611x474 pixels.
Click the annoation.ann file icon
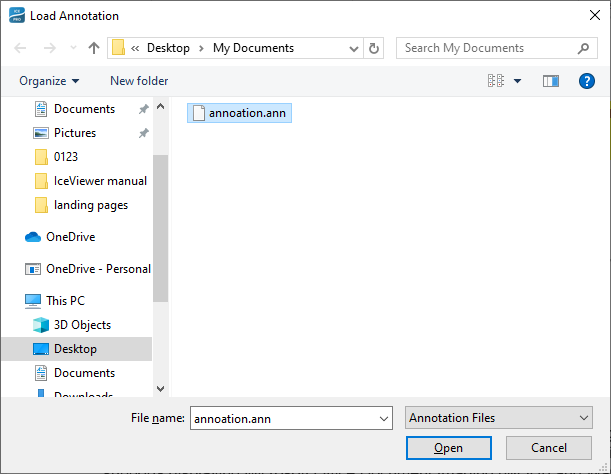[199, 113]
